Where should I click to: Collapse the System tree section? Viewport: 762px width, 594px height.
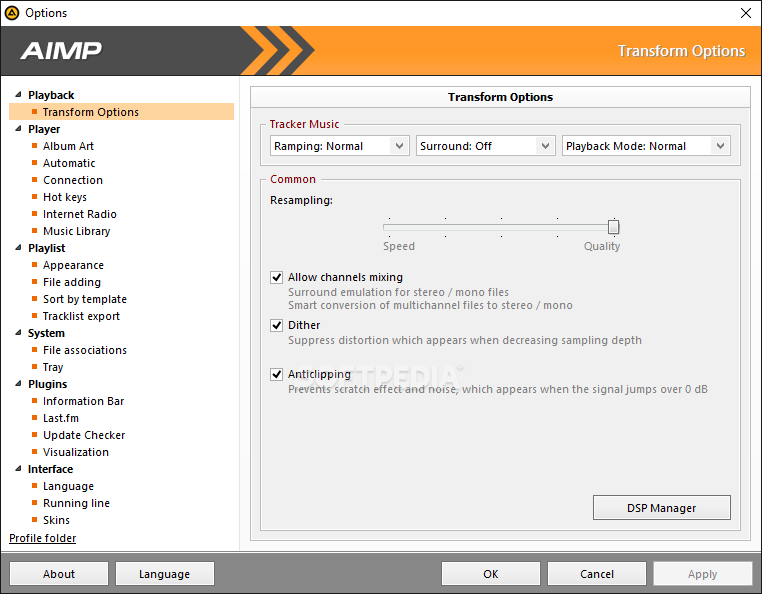18,332
